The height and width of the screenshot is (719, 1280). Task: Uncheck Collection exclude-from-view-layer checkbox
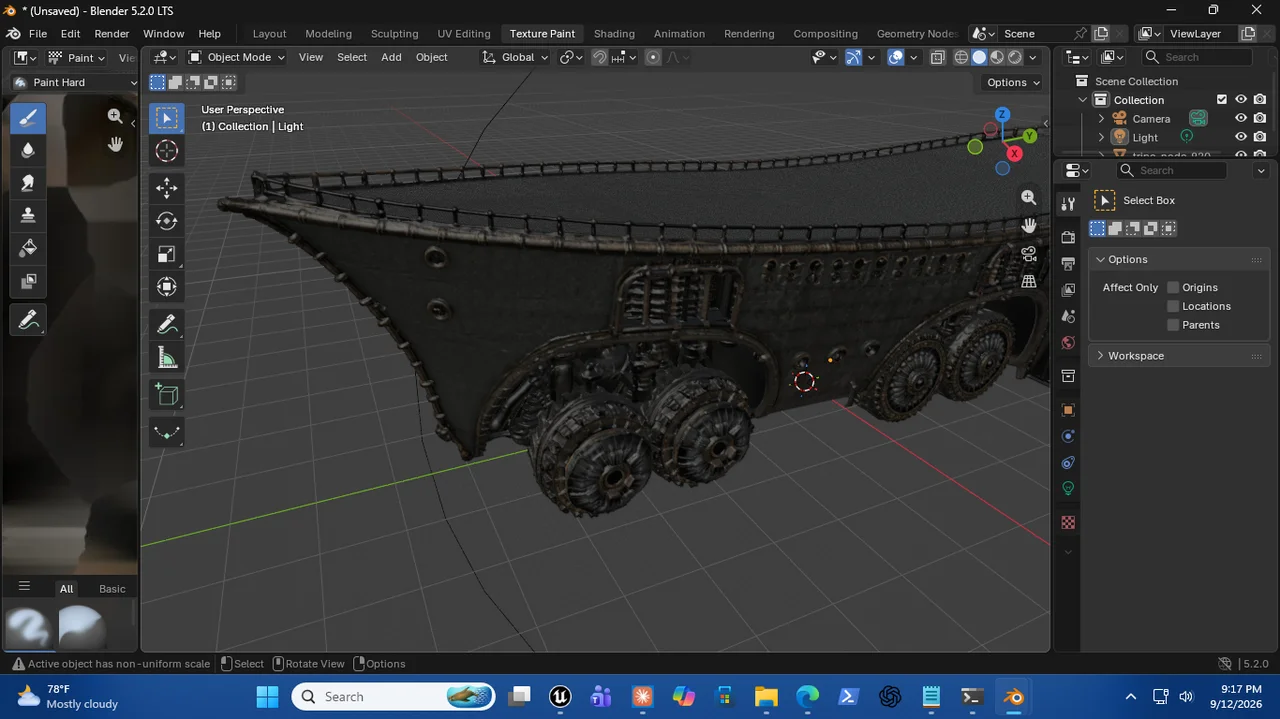coord(1222,100)
